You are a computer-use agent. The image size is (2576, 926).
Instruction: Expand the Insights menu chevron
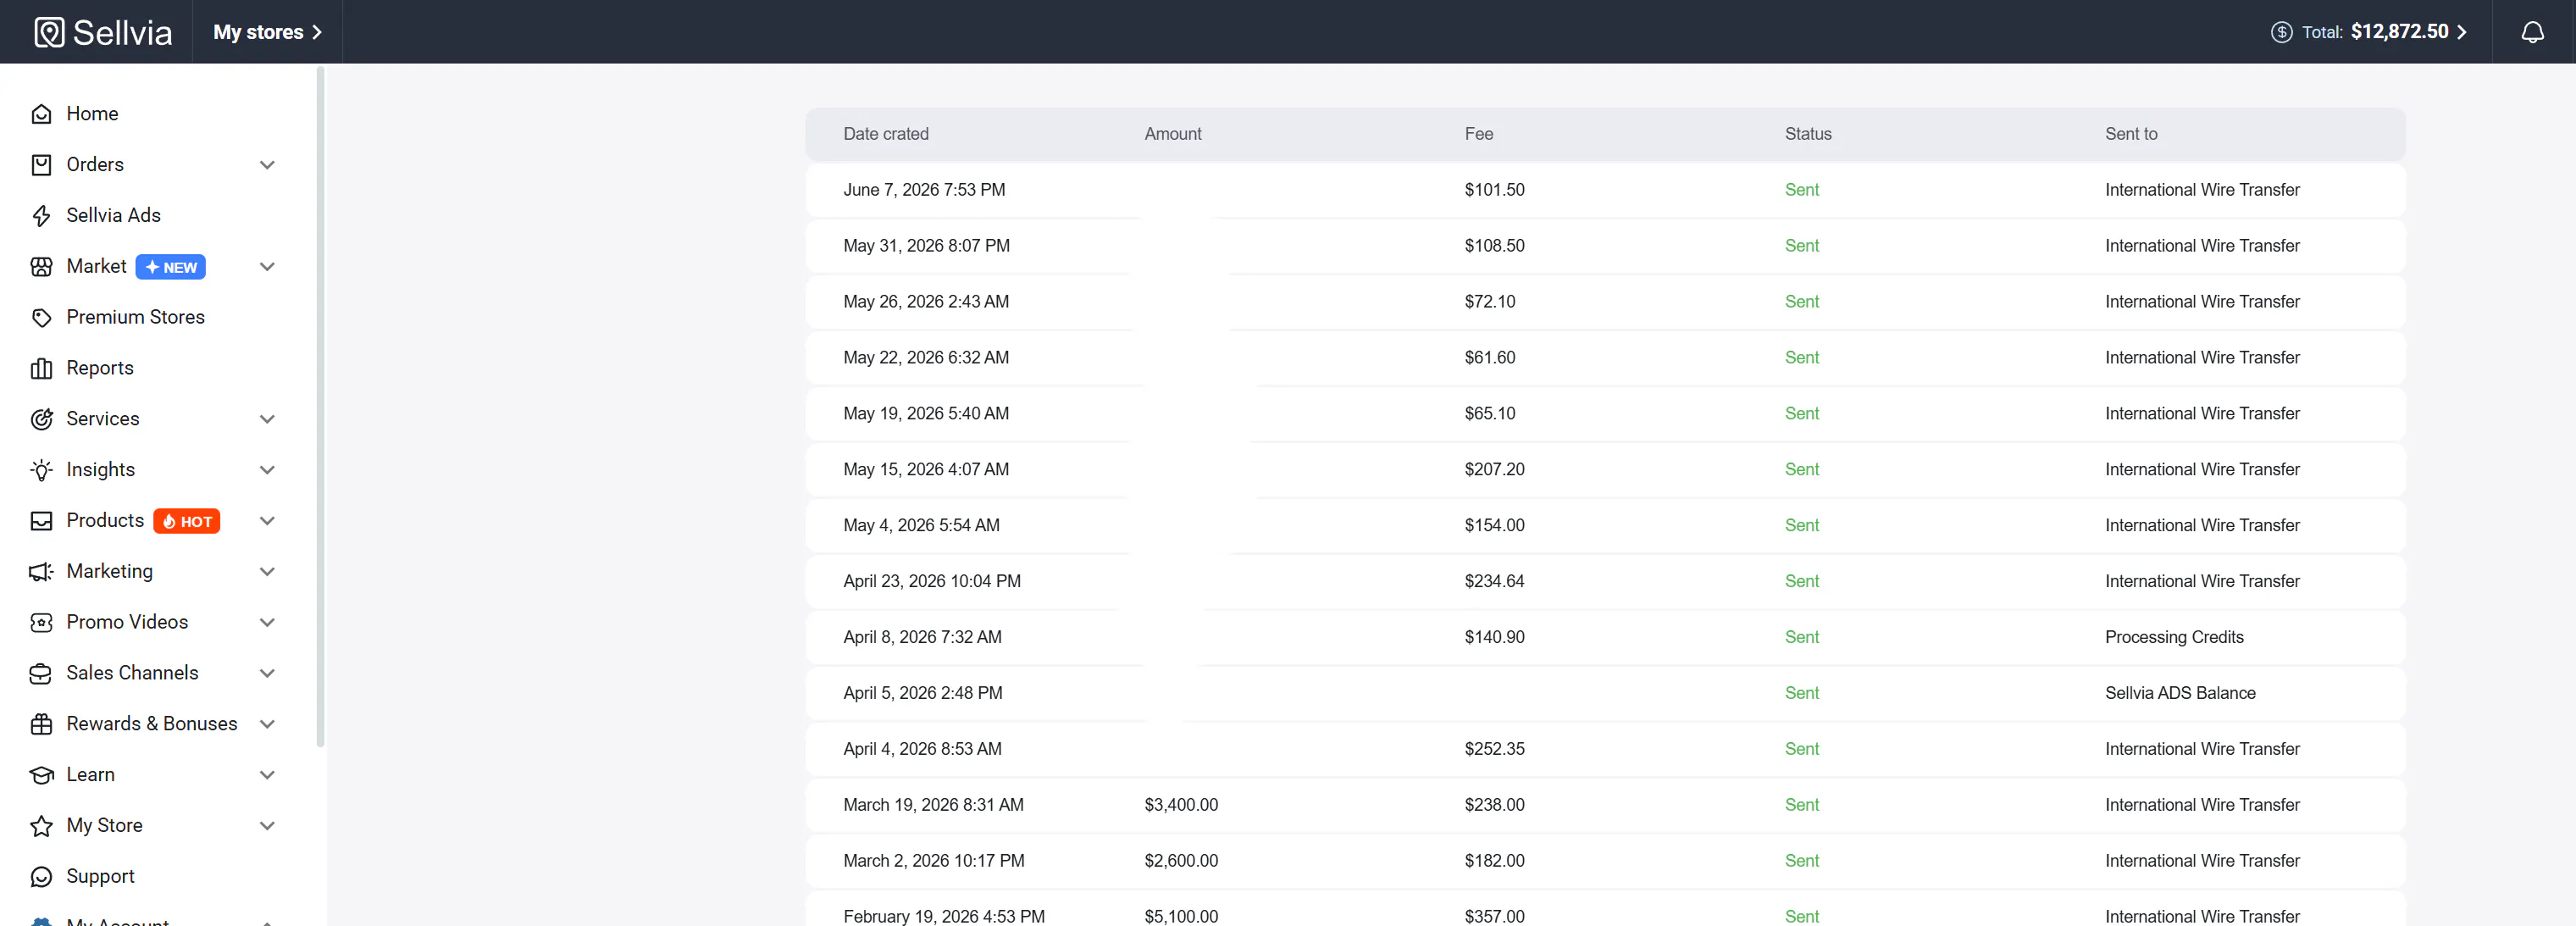click(267, 470)
